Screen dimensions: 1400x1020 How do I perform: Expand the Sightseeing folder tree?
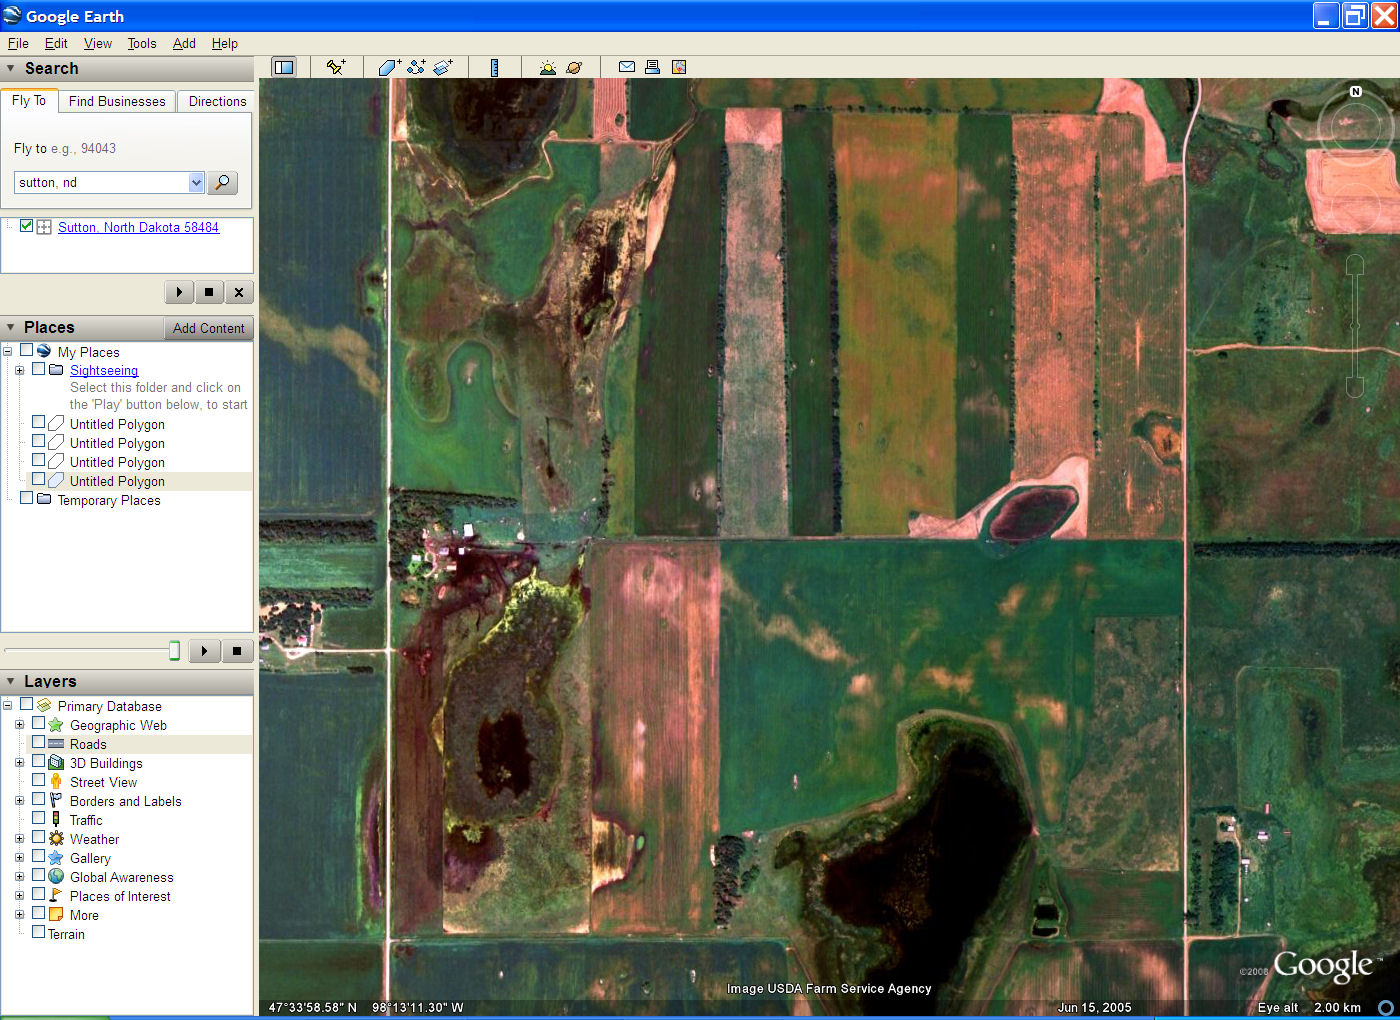click(x=19, y=370)
